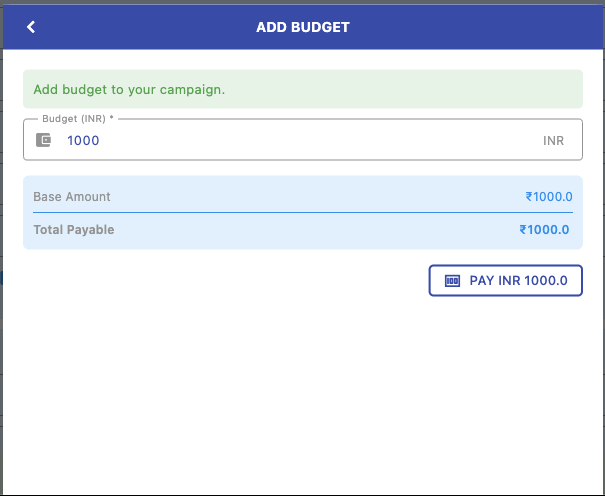Click the wallet icon in Budget field
This screenshot has height=496, width=605.
click(43, 141)
